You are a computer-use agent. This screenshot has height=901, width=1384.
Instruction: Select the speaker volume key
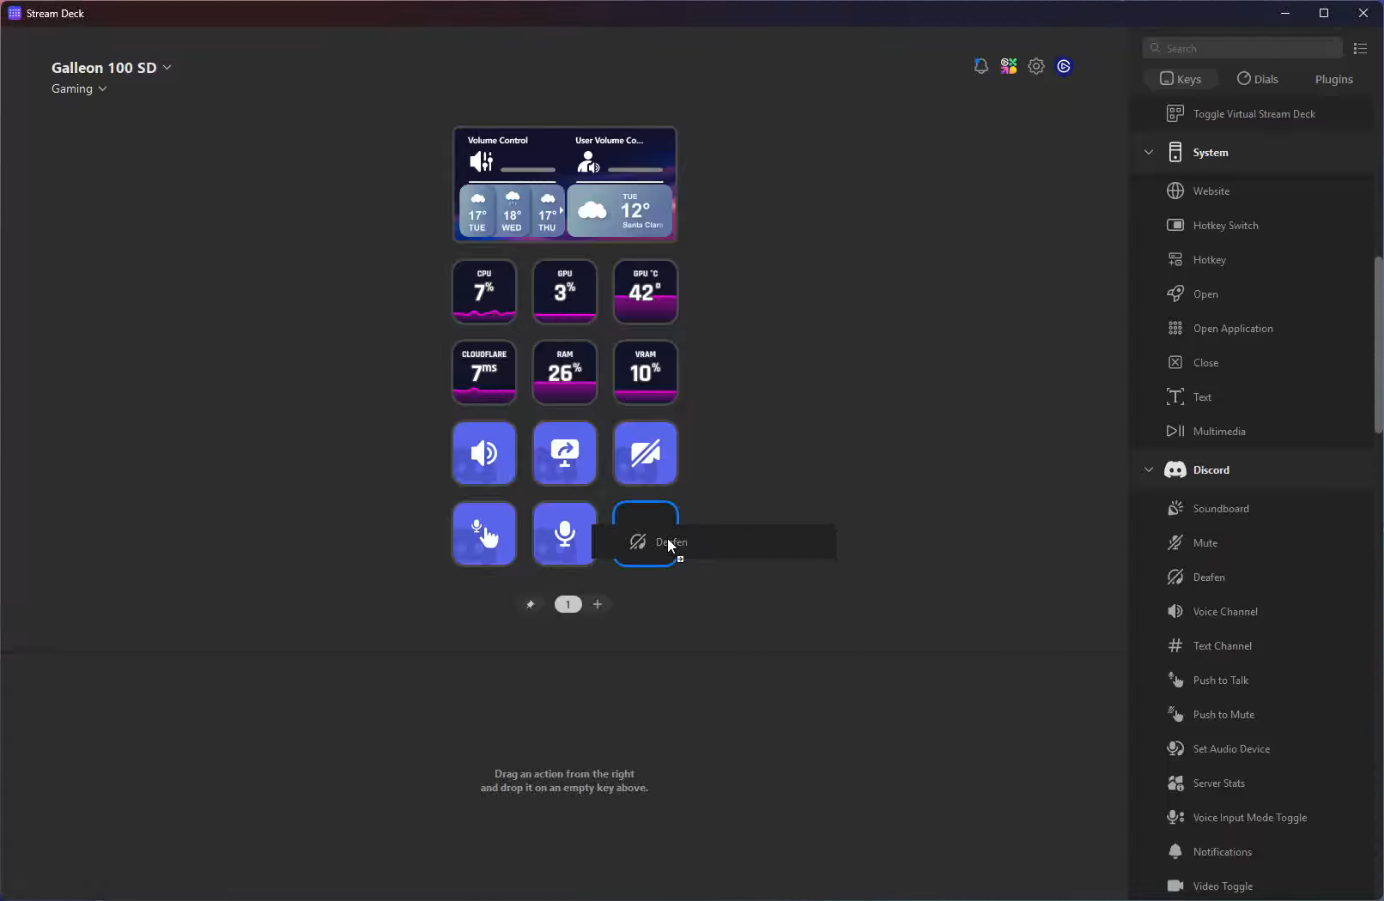(484, 453)
